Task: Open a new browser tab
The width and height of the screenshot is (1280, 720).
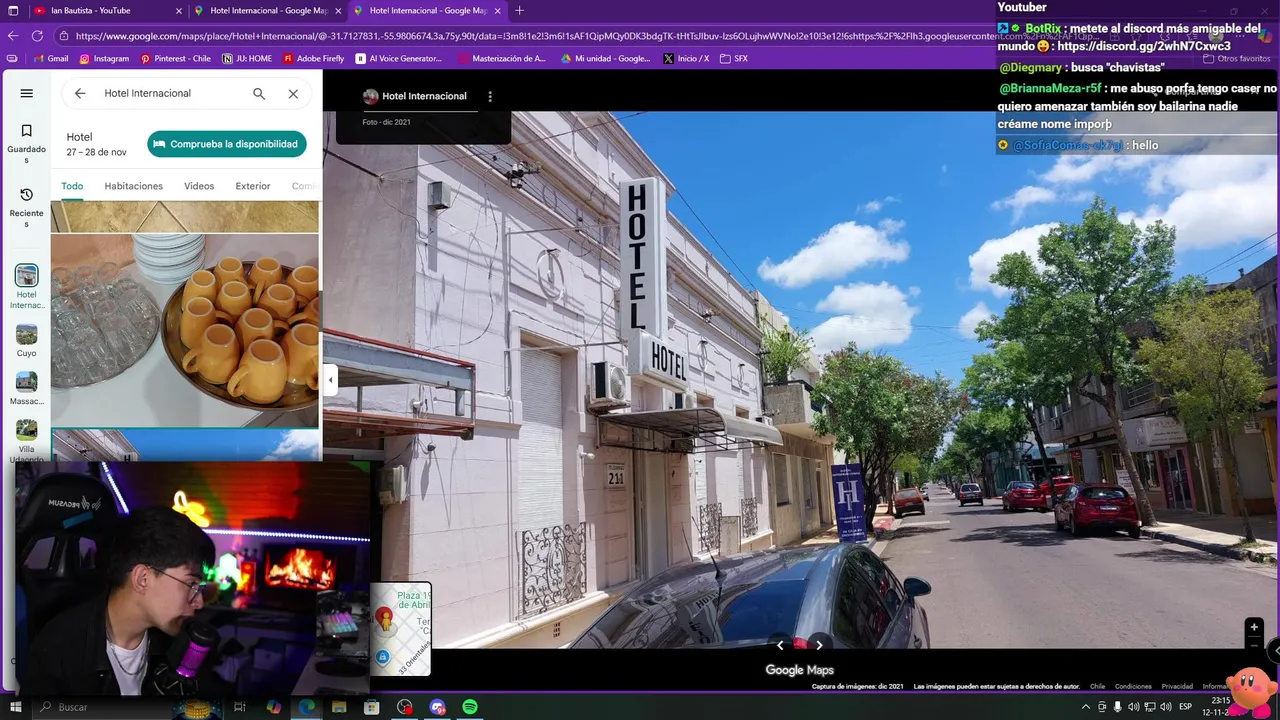Action: coord(519,10)
